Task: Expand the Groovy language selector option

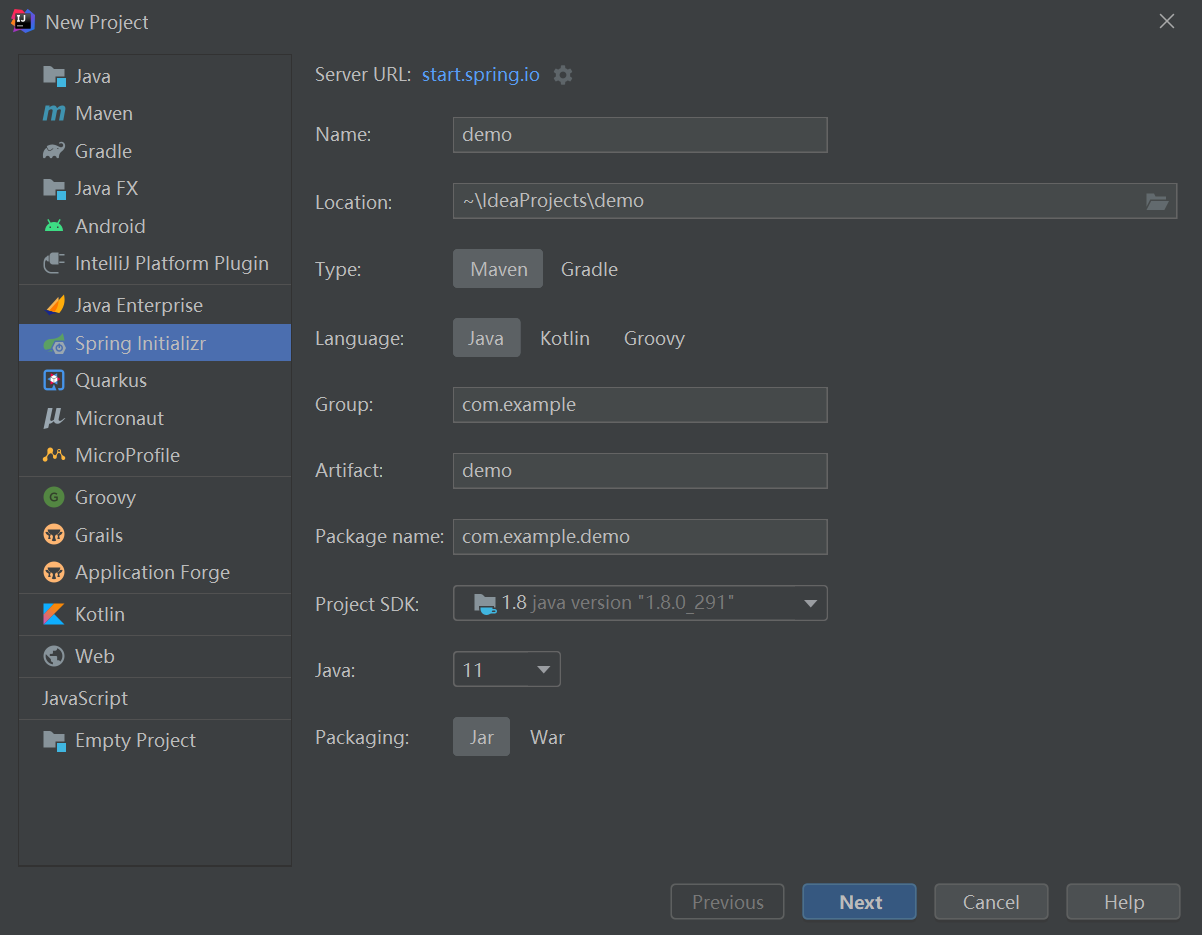Action: pos(654,338)
